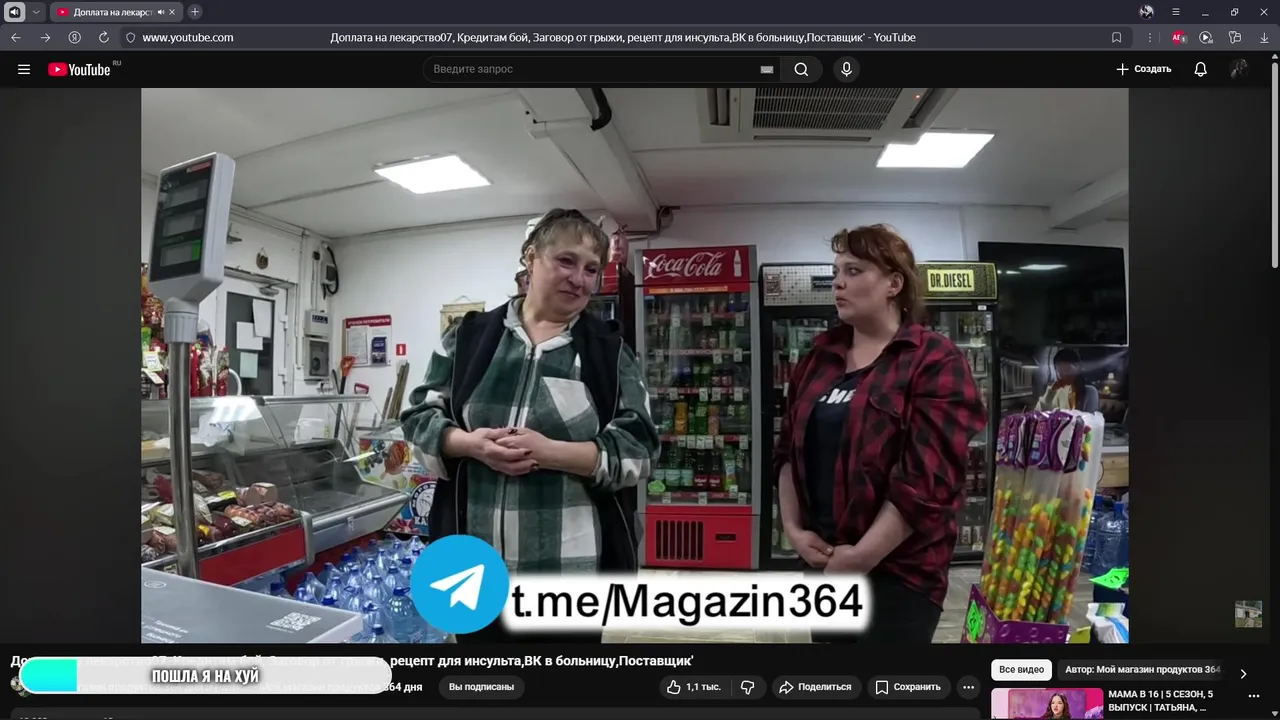Open МАМА В 16 | 5 СЕЗОН video title
Viewport: 1280px width, 720px height.
[1160, 700]
